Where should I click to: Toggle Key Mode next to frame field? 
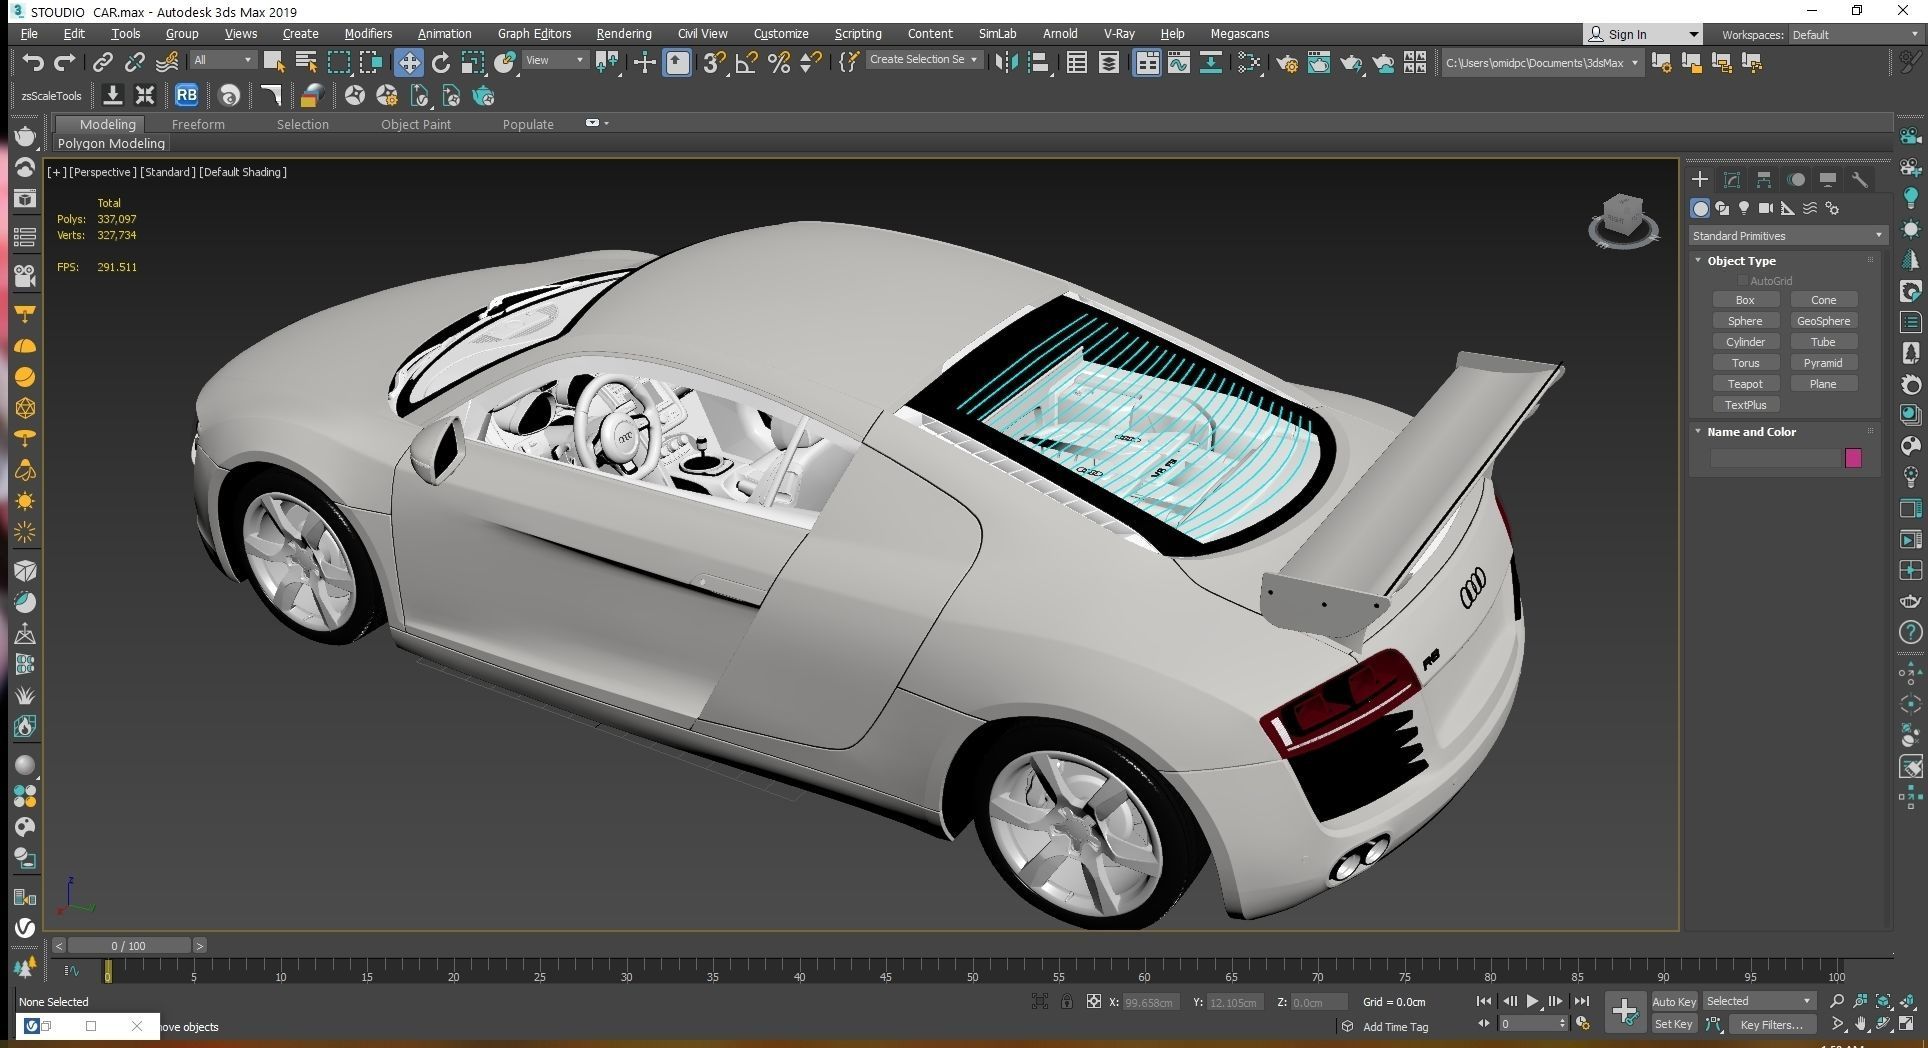pyautogui.click(x=1484, y=1024)
